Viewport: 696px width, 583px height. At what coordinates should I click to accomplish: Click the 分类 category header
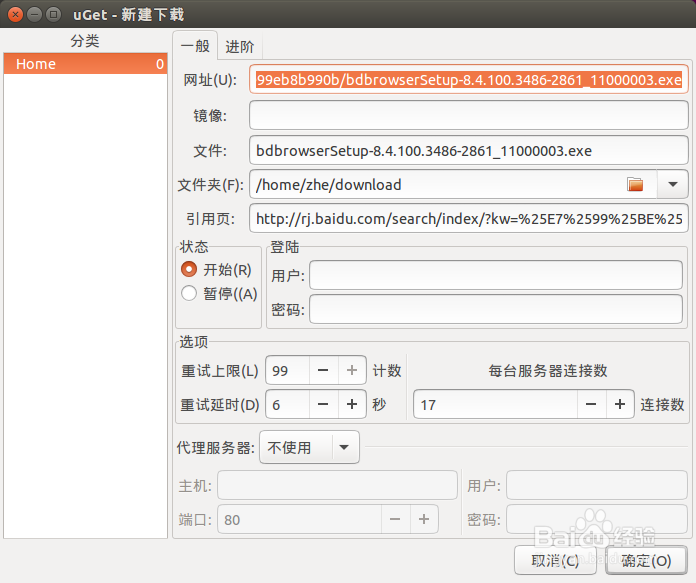(x=85, y=41)
